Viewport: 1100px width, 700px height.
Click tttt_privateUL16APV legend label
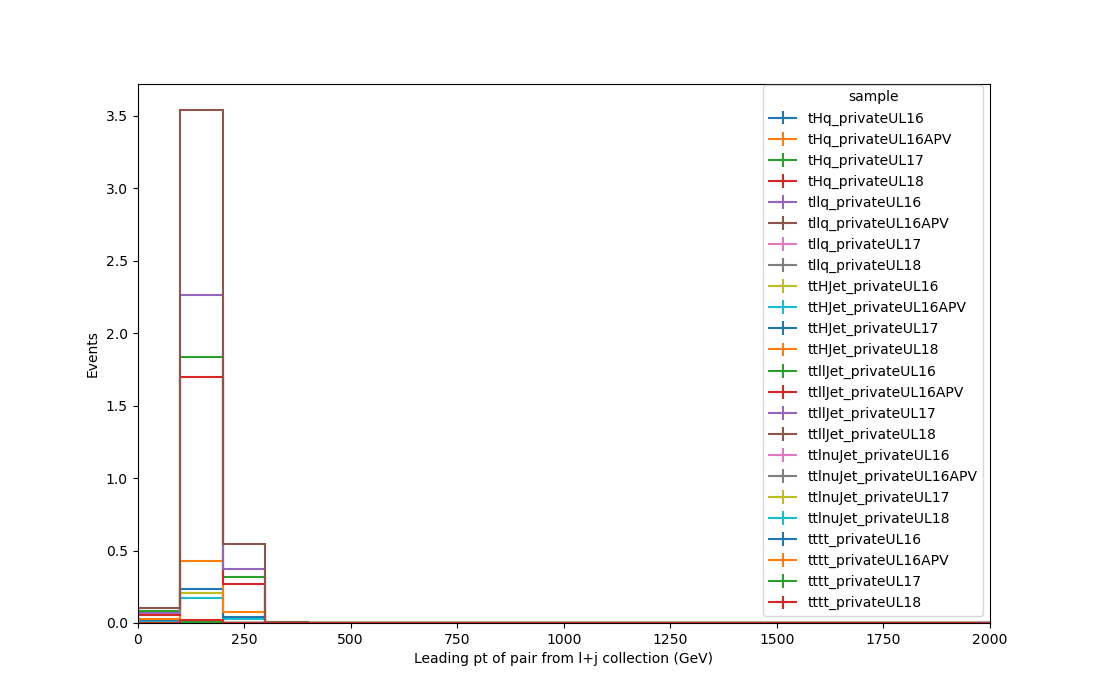click(878, 561)
